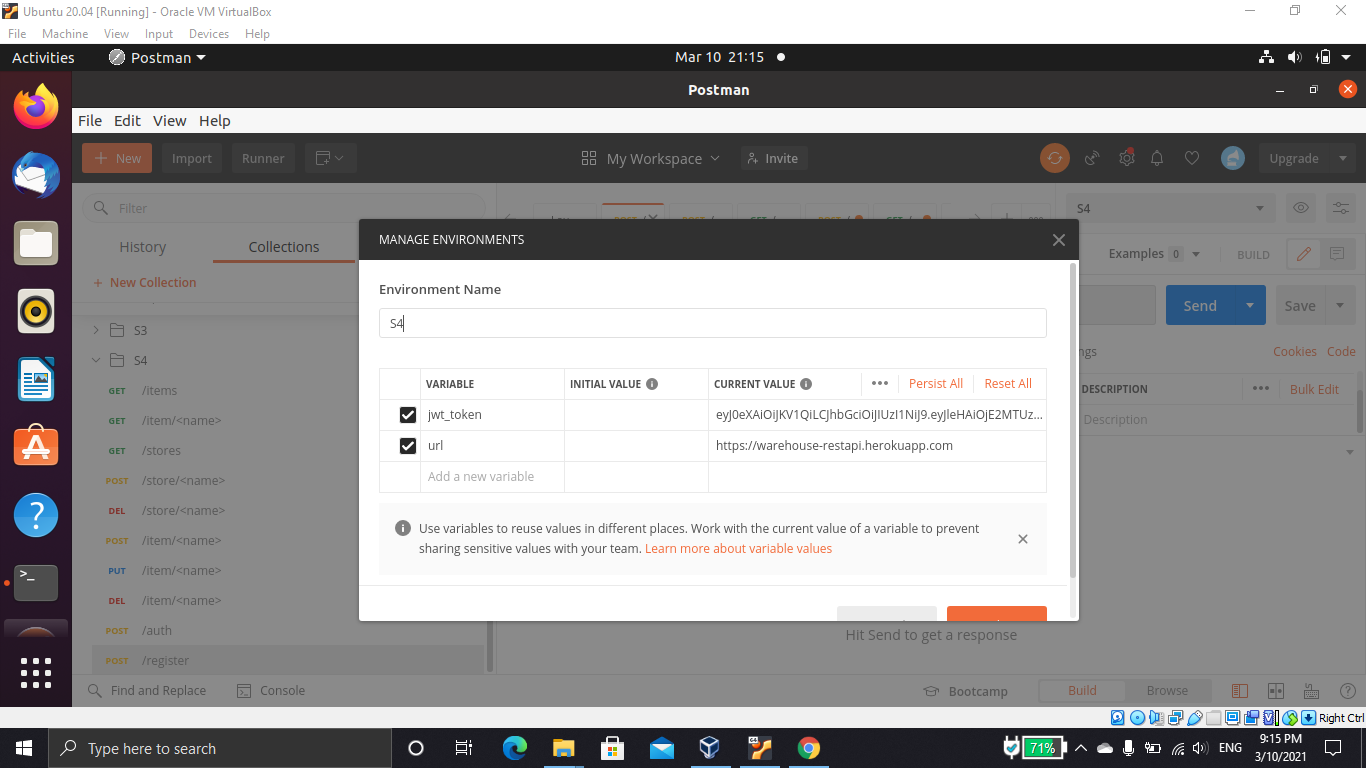Uncheck the url variable
1366x768 pixels.
[x=407, y=445]
